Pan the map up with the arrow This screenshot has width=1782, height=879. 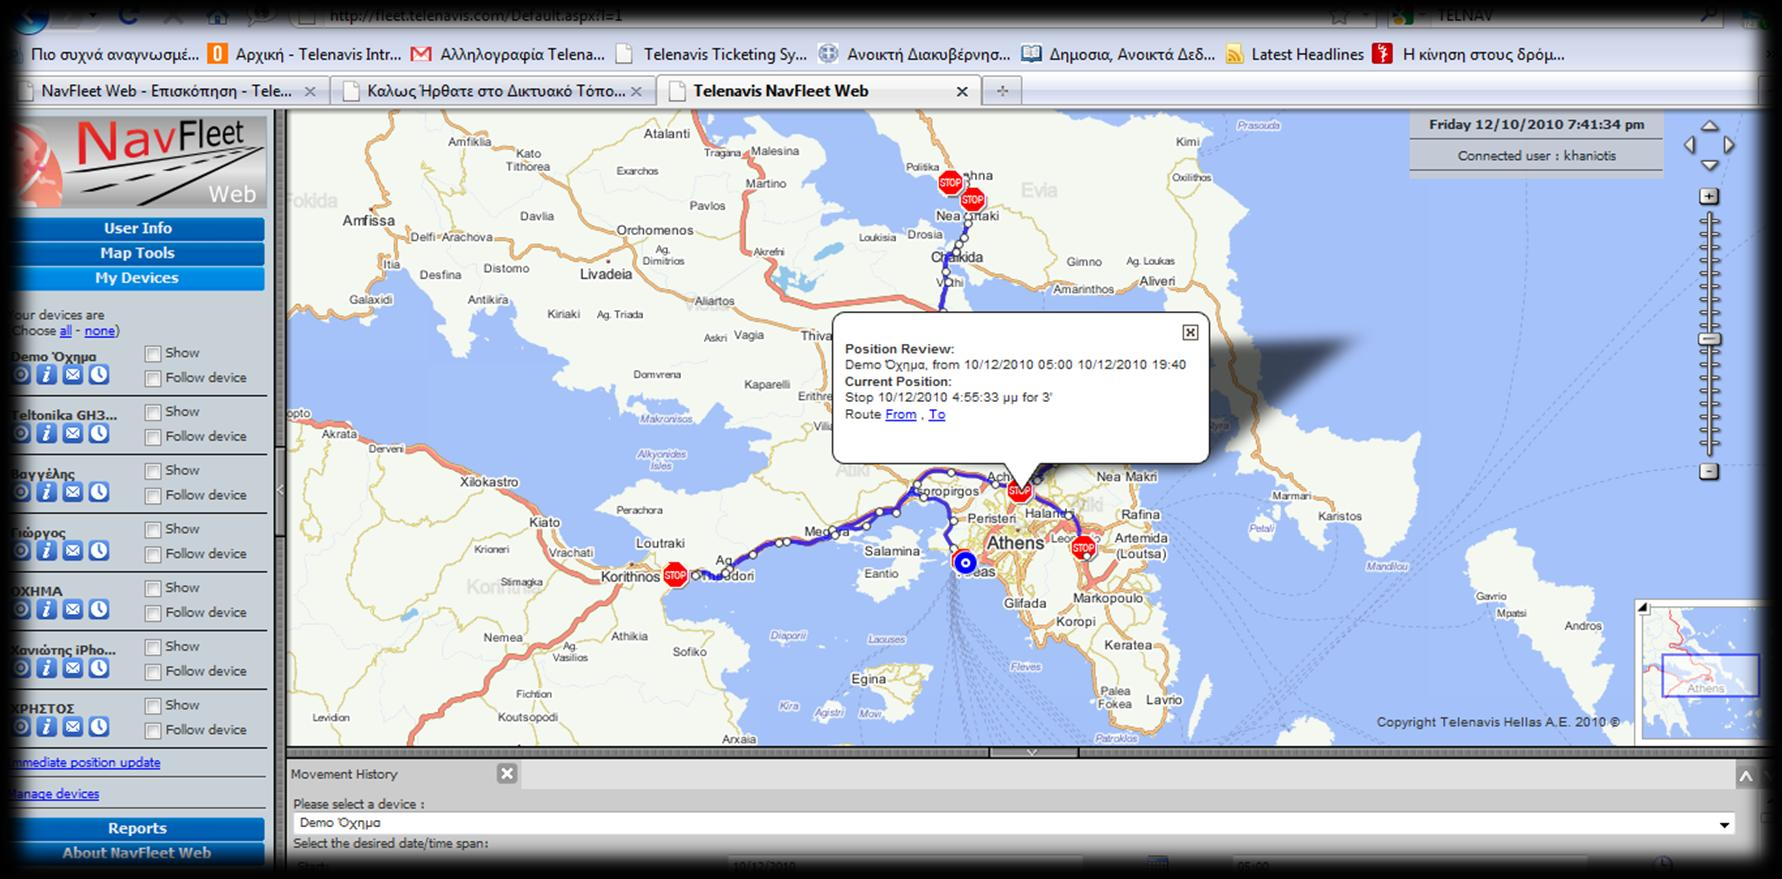(1709, 126)
